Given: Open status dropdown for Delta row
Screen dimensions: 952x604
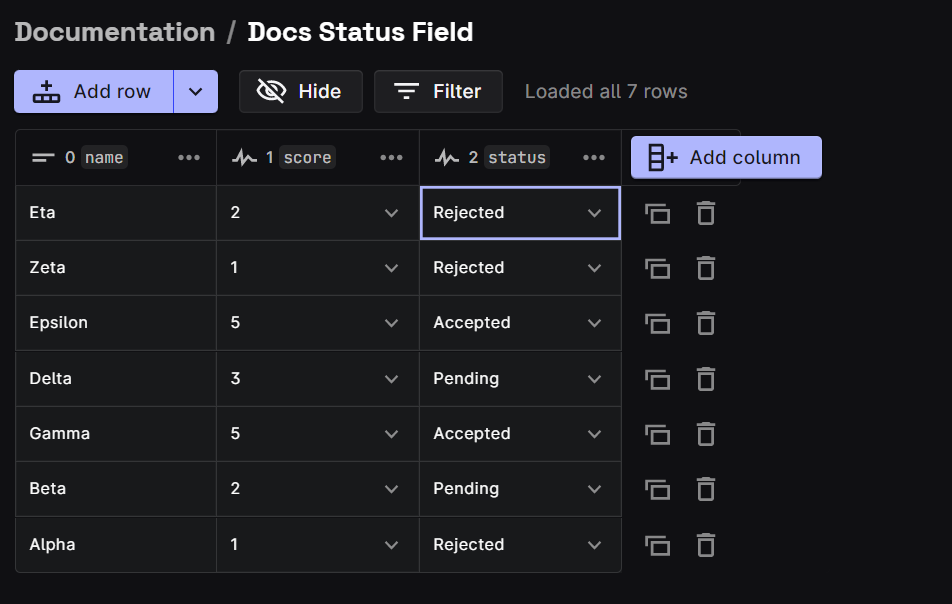Looking at the screenshot, I should pos(594,379).
